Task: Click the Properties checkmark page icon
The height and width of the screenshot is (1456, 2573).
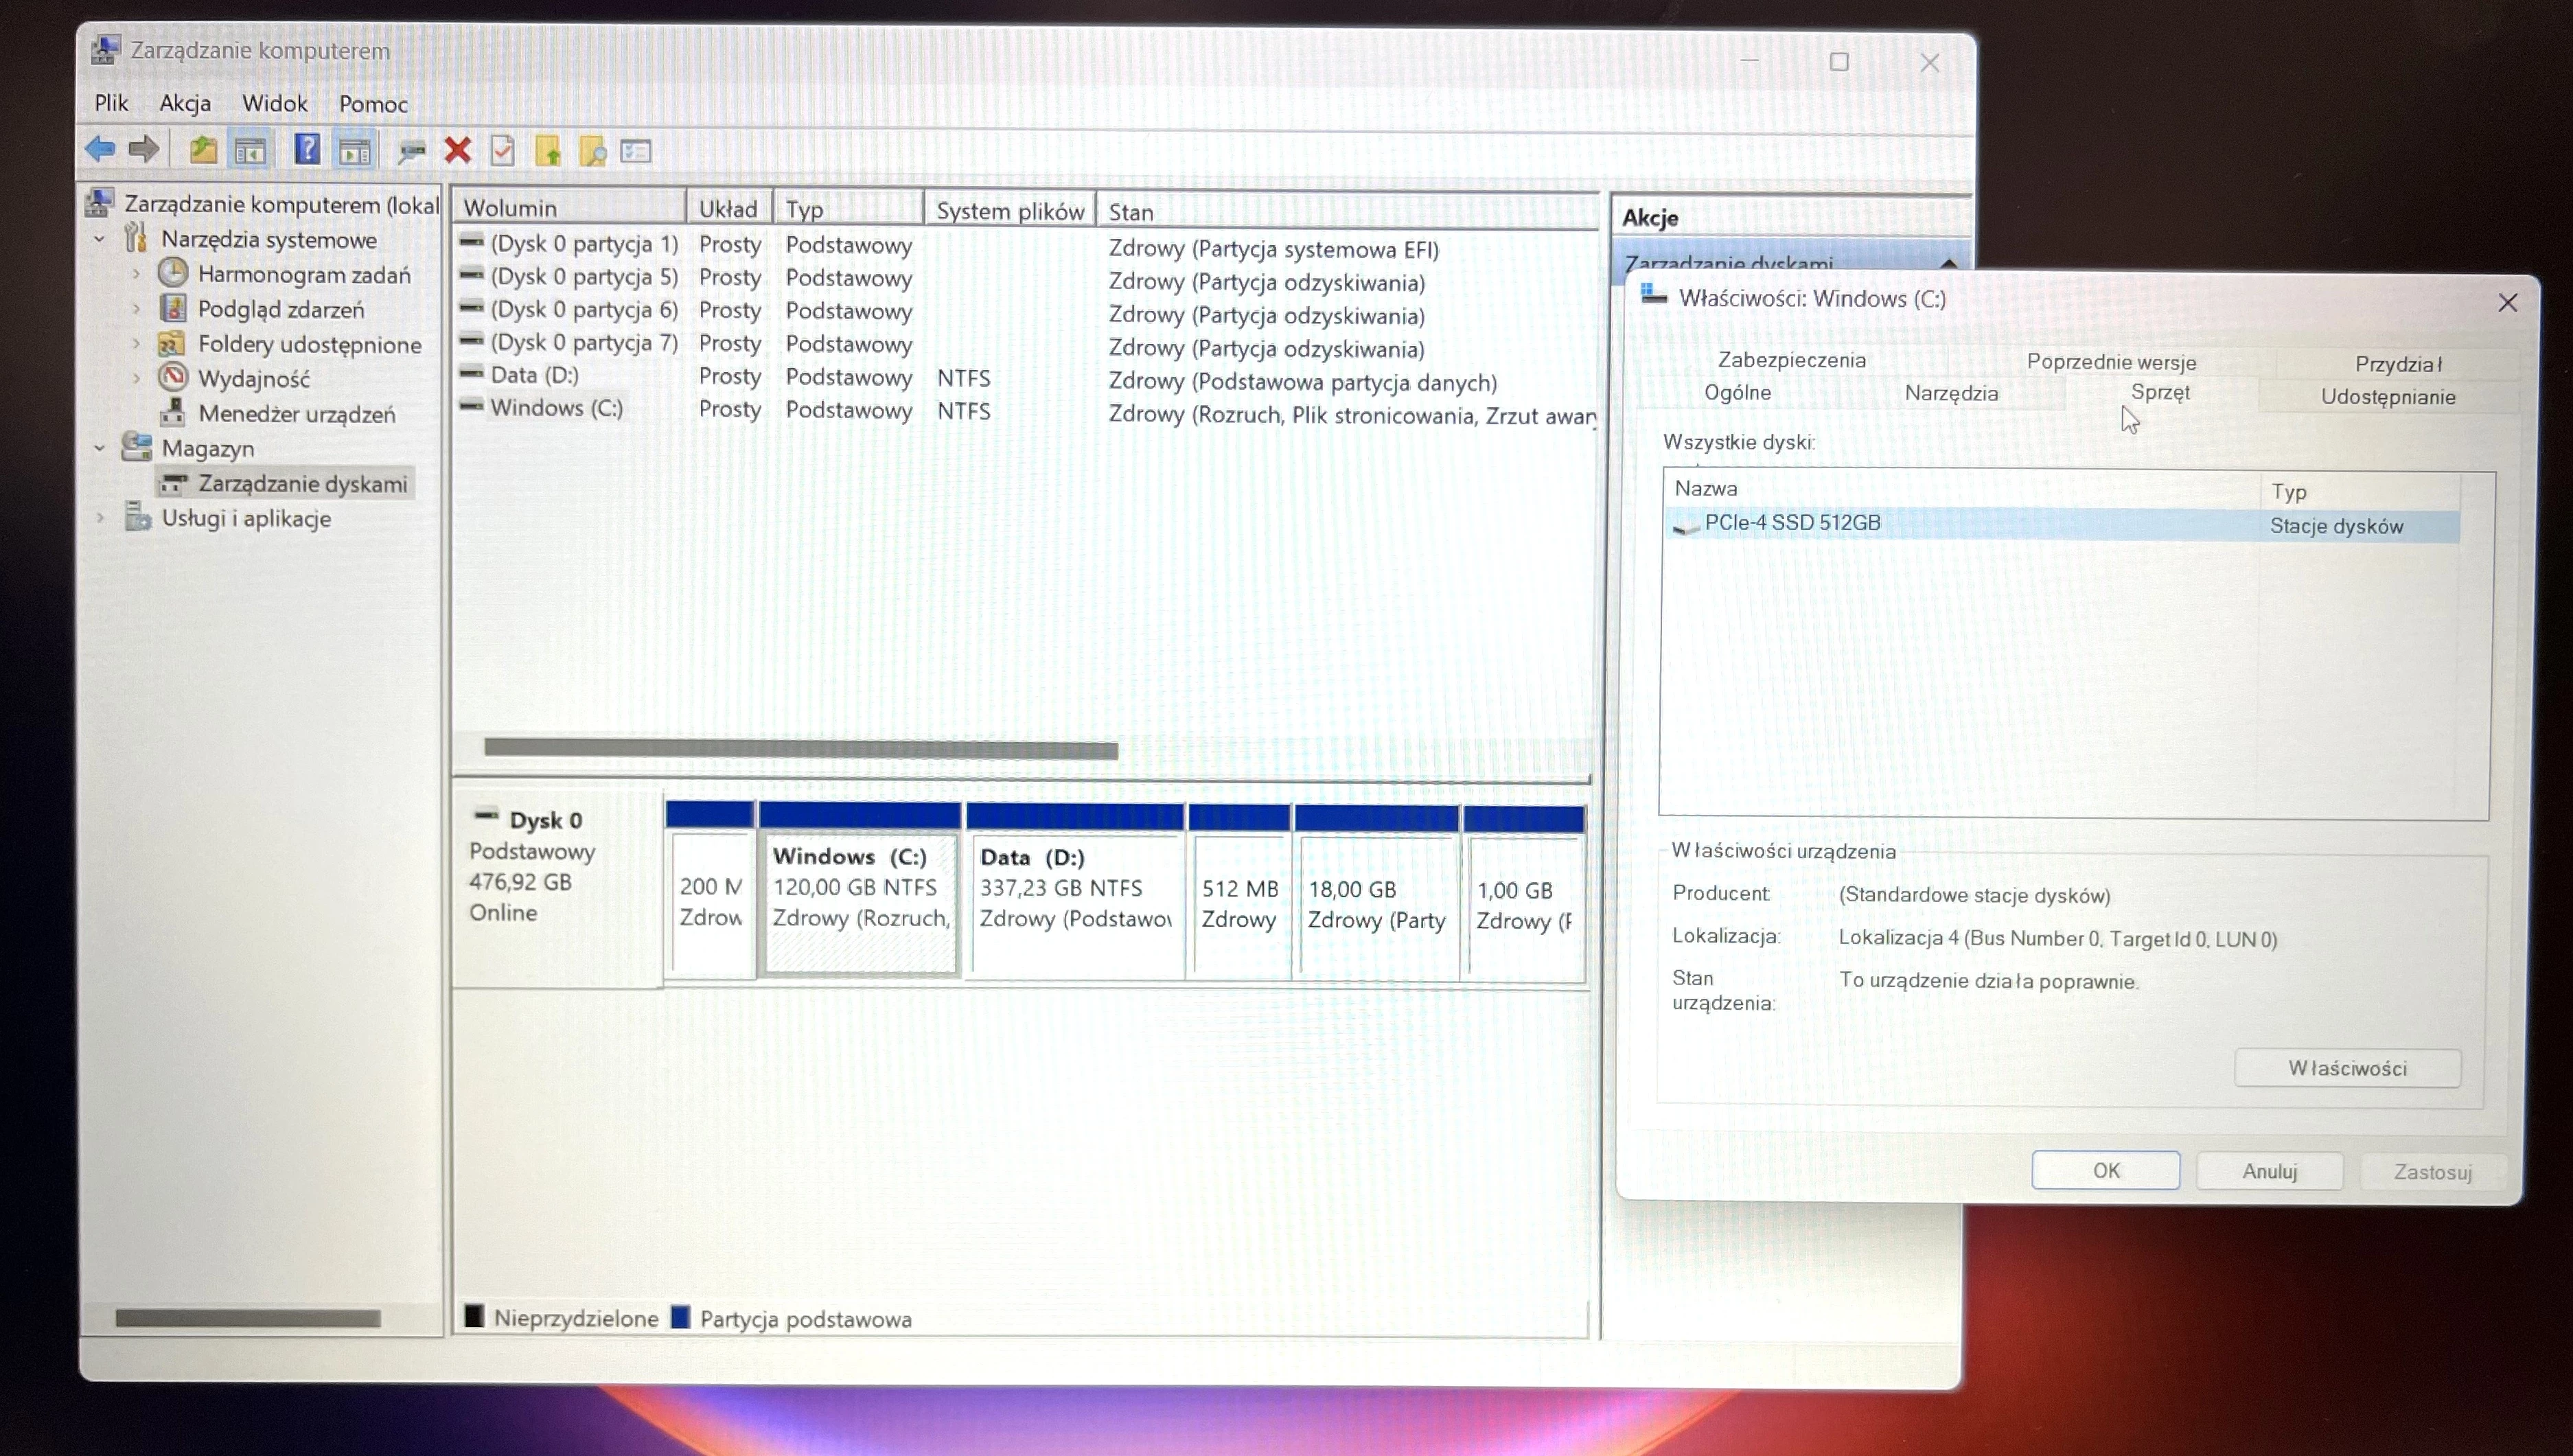Action: [502, 151]
